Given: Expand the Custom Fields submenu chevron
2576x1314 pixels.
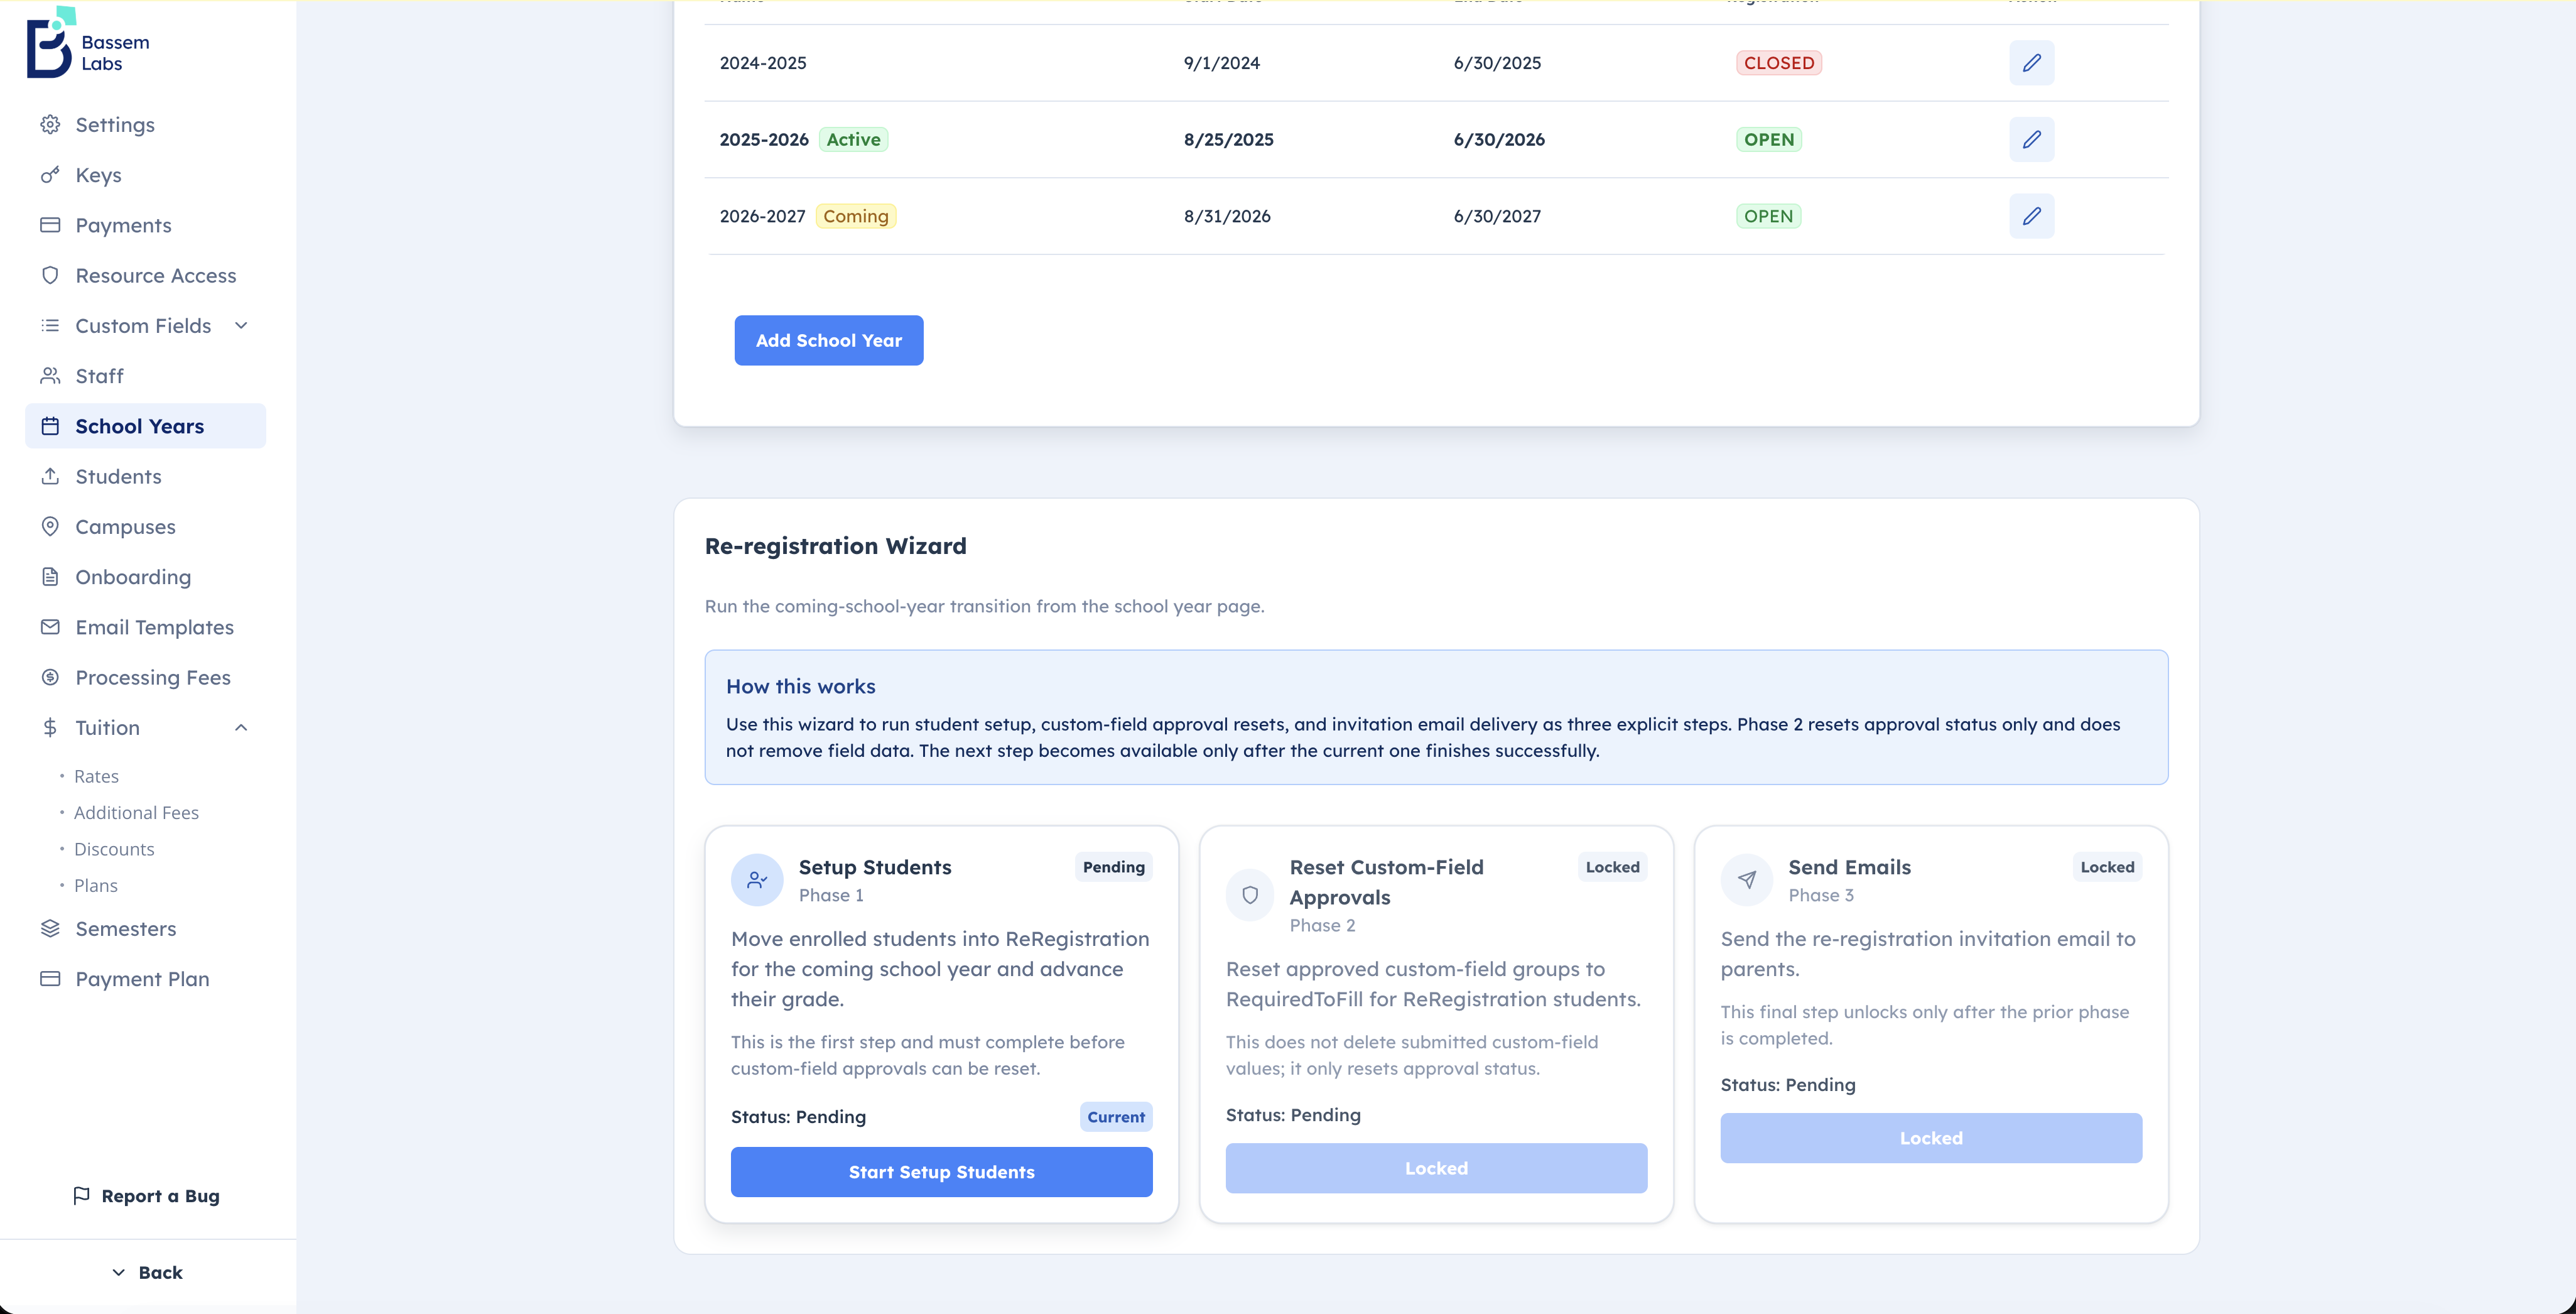Looking at the screenshot, I should [x=241, y=326].
